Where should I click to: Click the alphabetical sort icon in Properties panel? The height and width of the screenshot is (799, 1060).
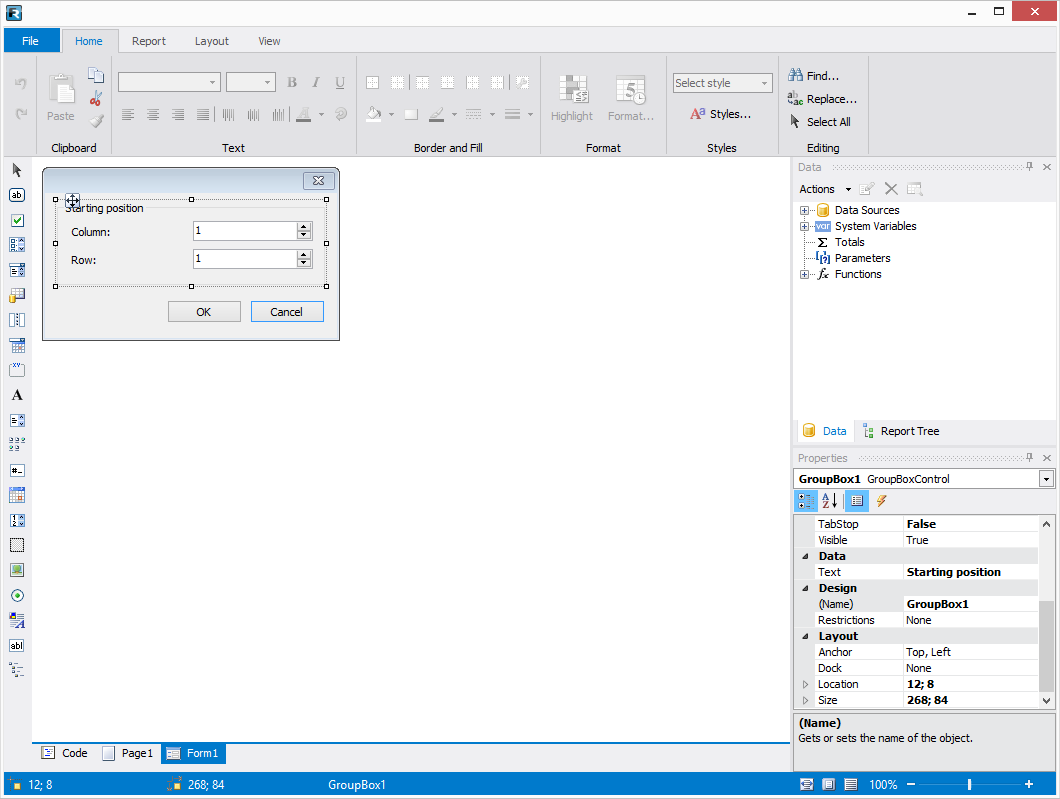(830, 500)
